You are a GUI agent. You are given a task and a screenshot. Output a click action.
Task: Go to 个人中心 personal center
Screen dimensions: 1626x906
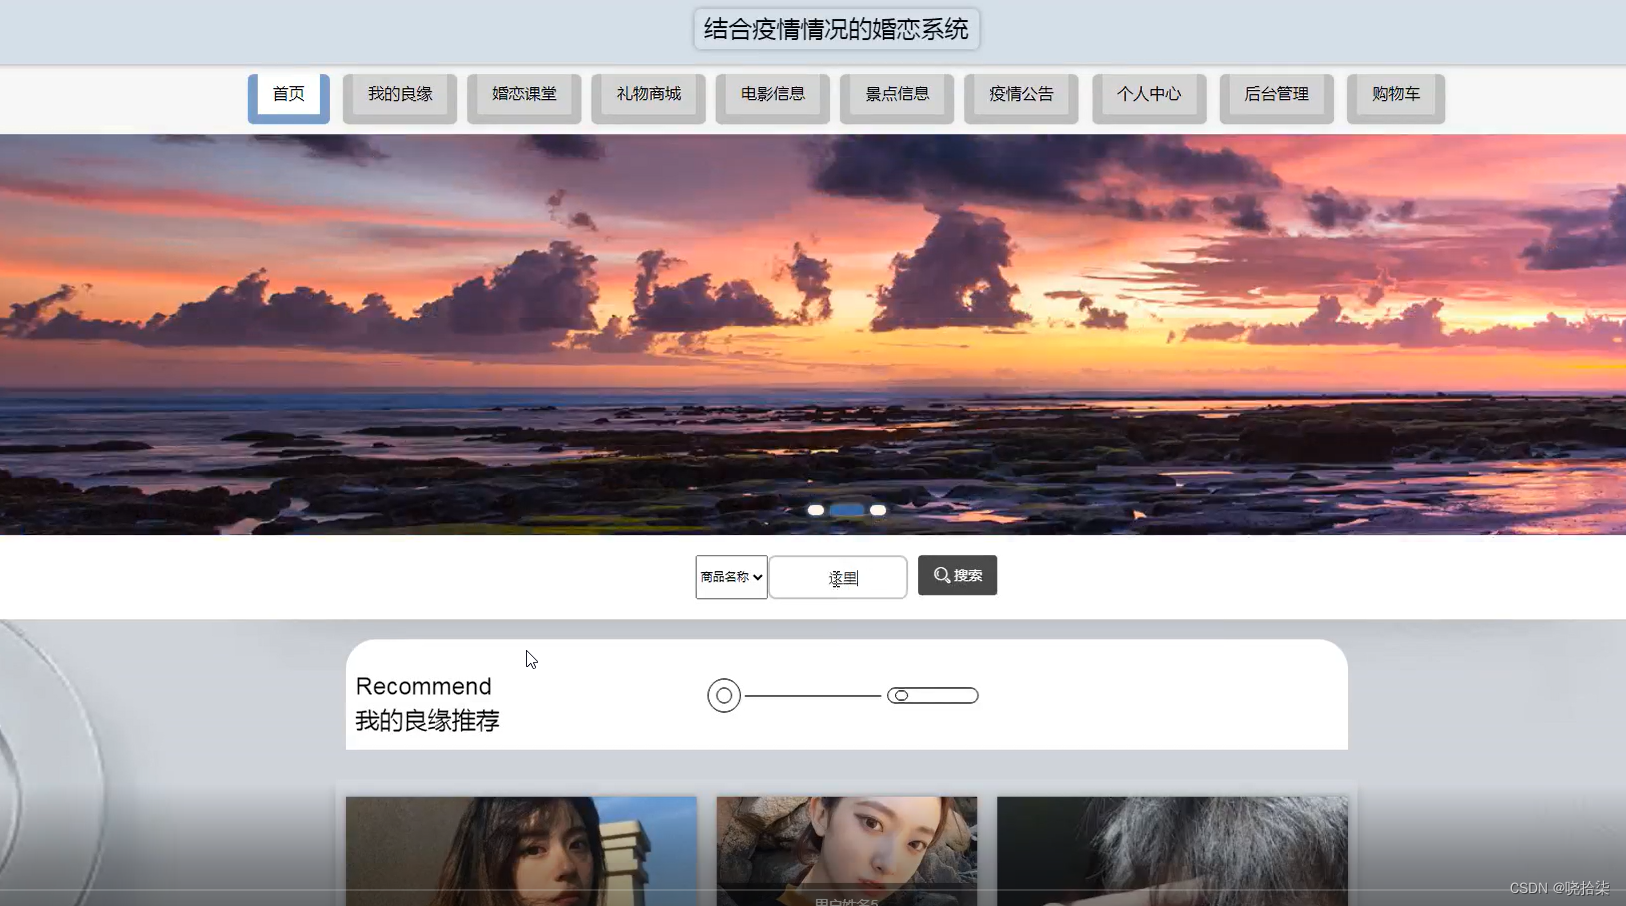pyautogui.click(x=1149, y=97)
